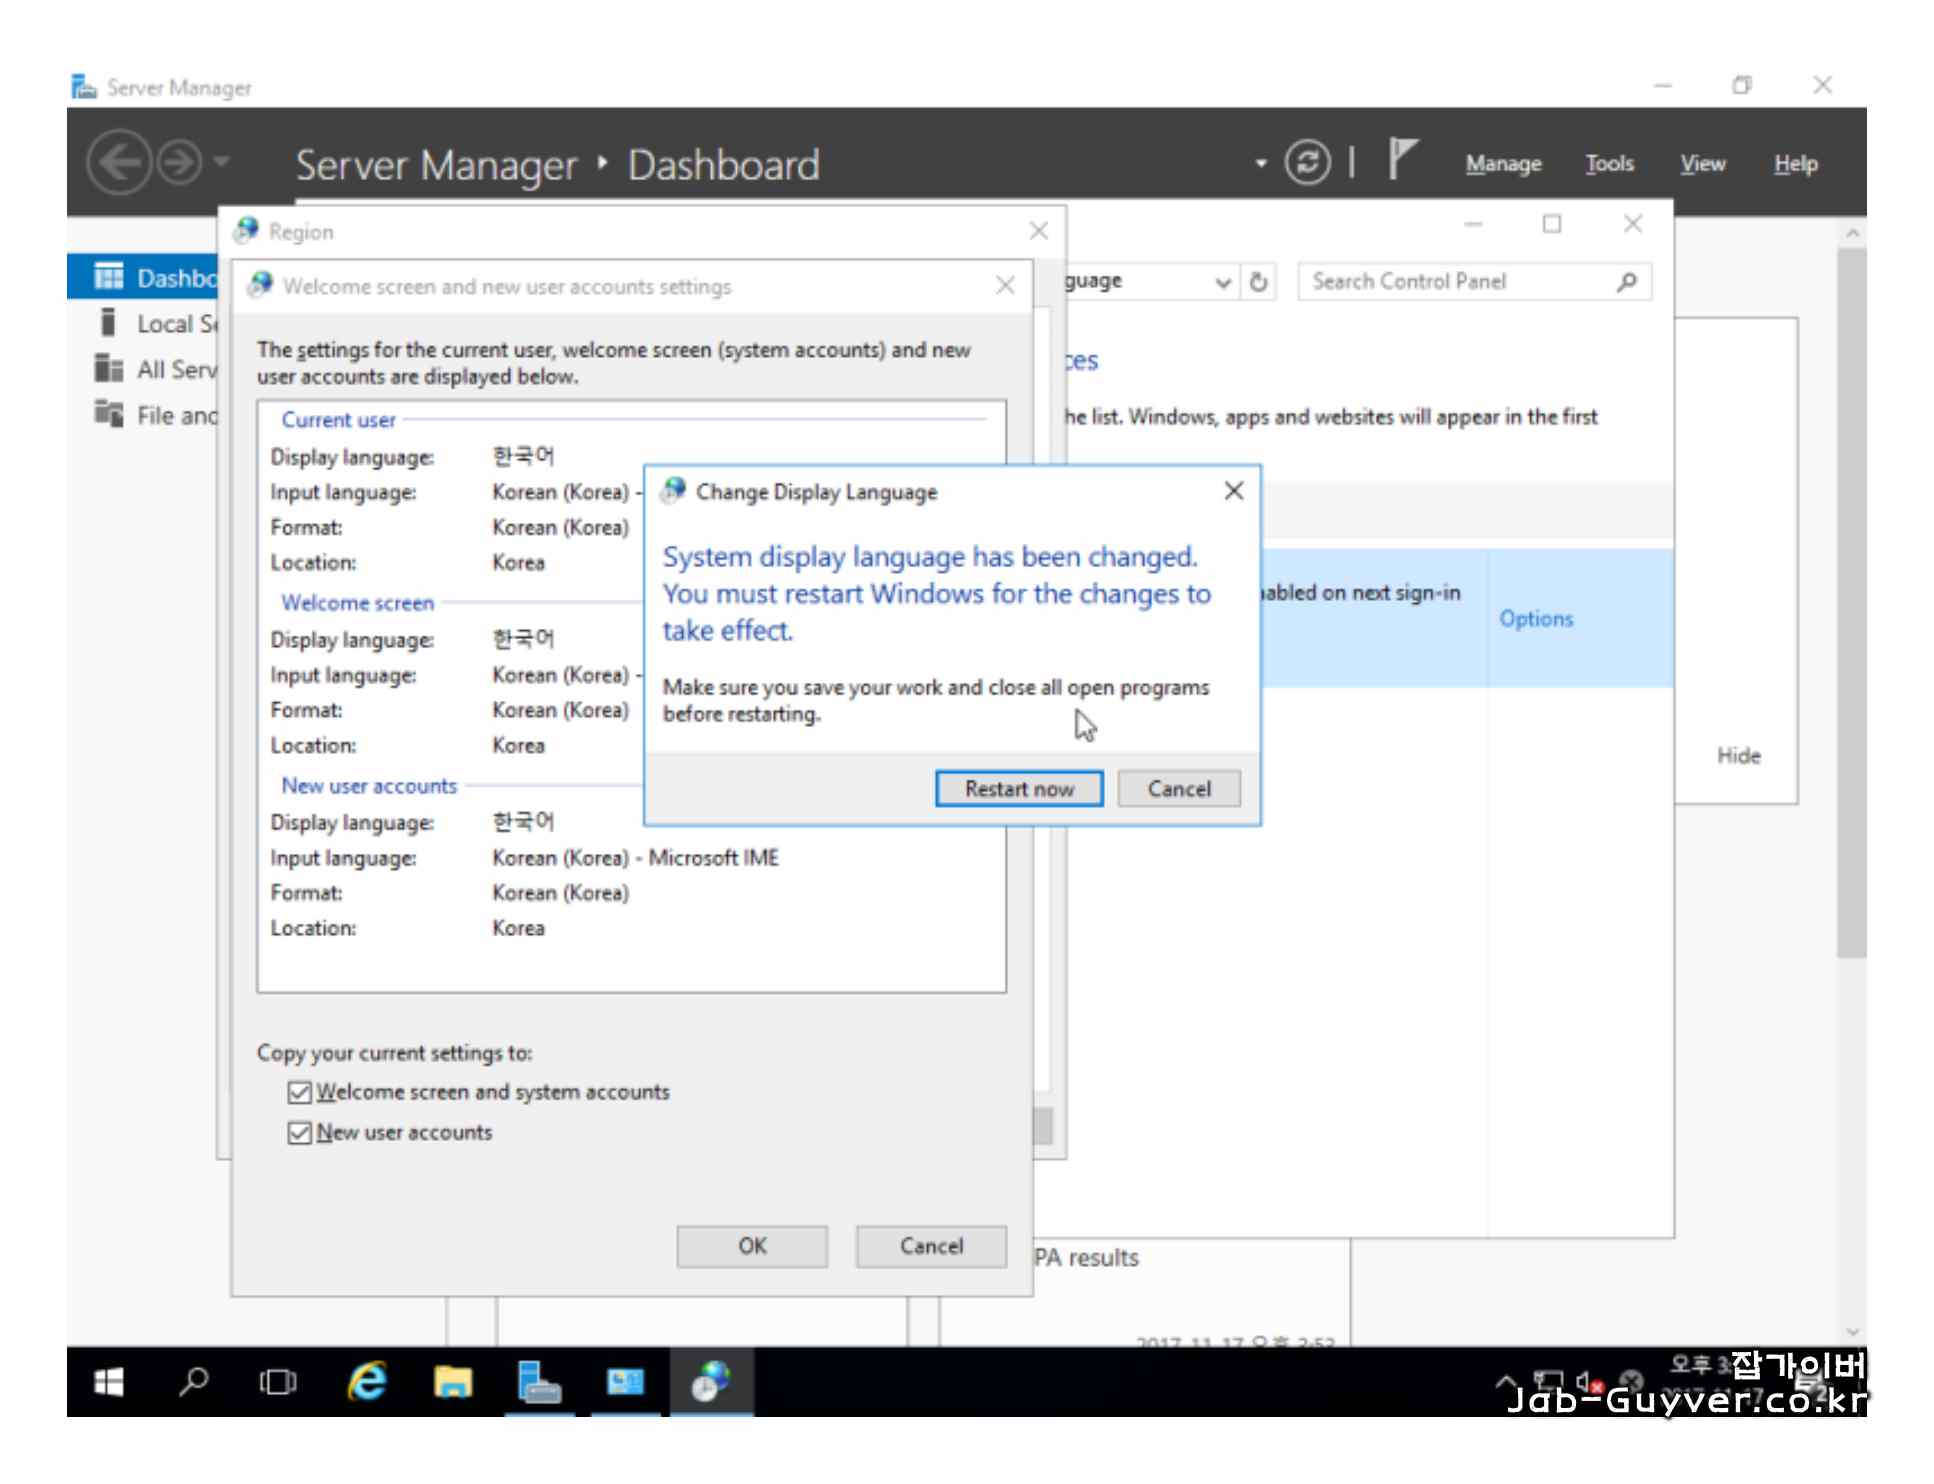The height and width of the screenshot is (1484, 1934).
Task: Click the Server Manager refresh icon
Action: (1307, 163)
